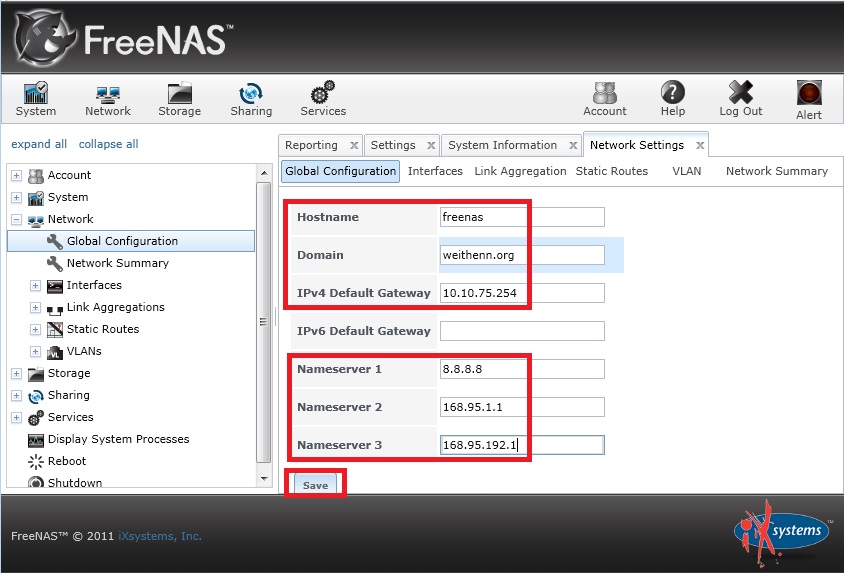Close the System Information tab
The height and width of the screenshot is (573, 844).
(x=573, y=145)
